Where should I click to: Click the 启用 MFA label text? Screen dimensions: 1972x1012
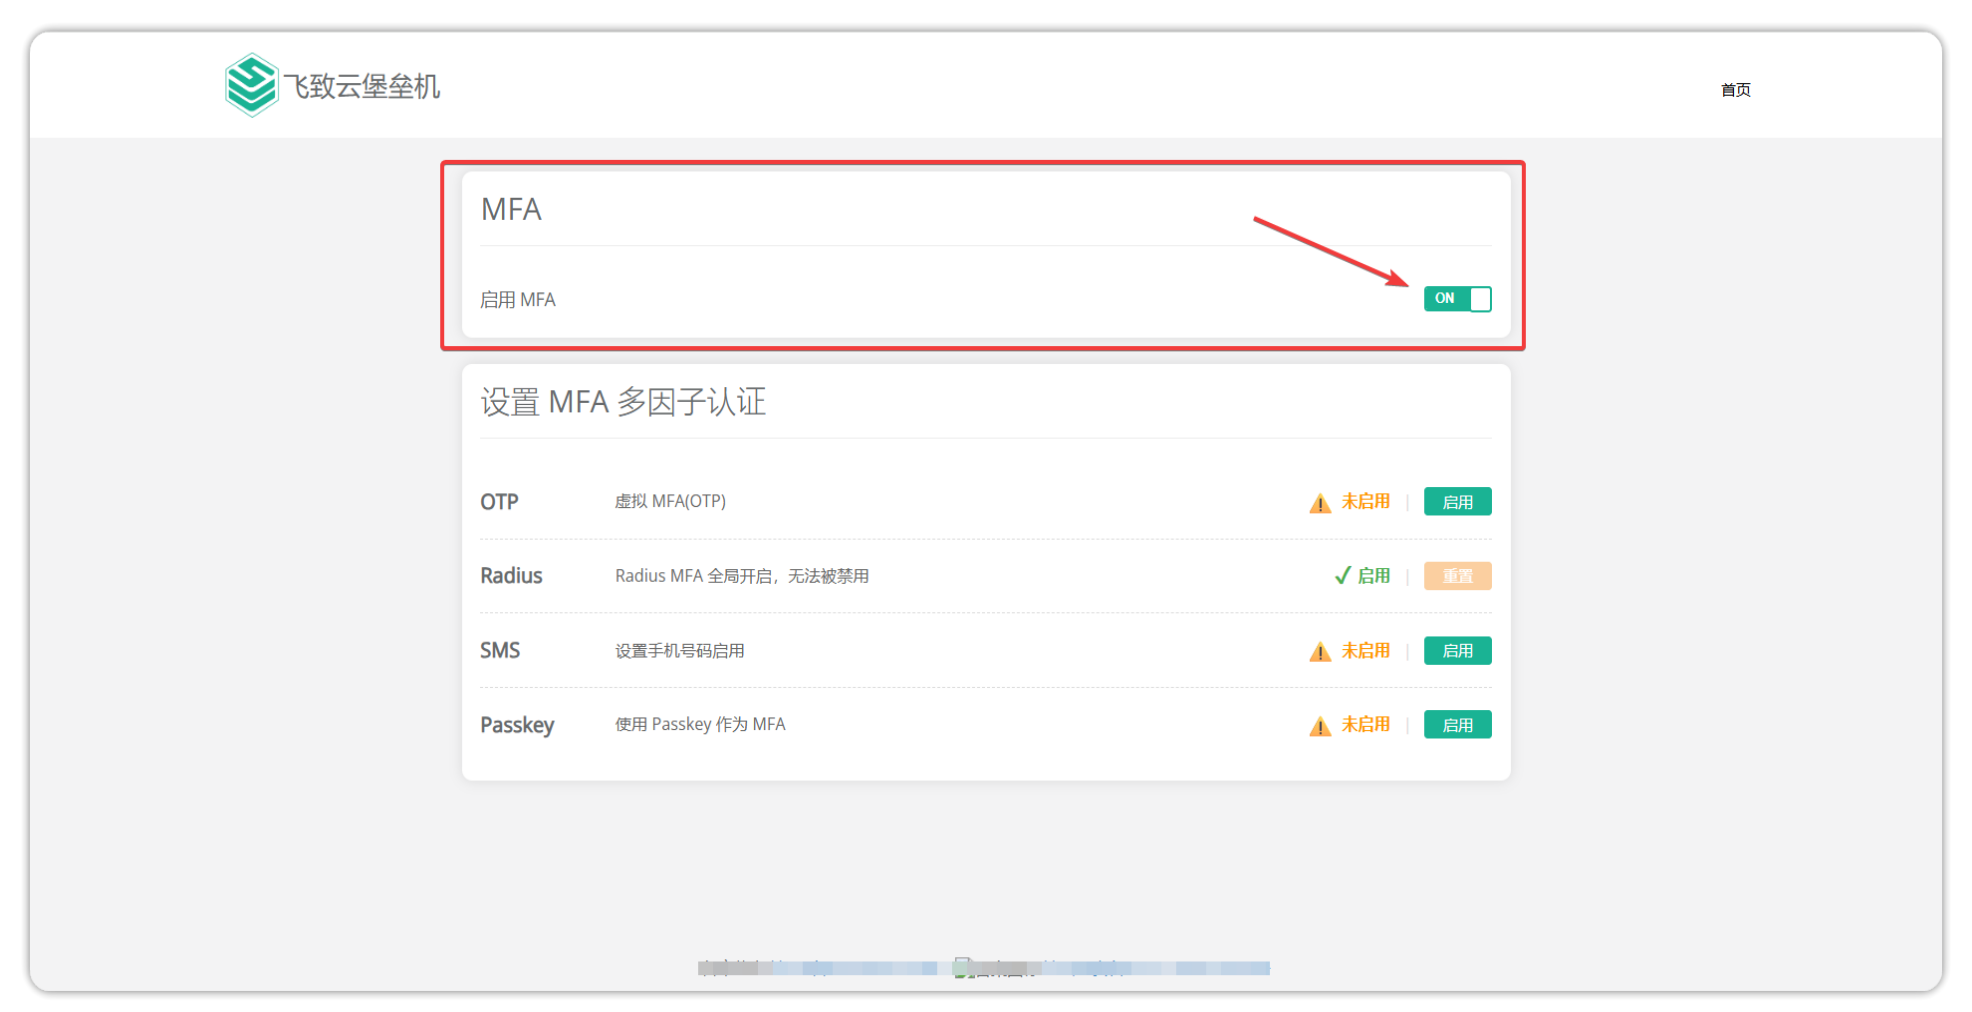pos(518,300)
